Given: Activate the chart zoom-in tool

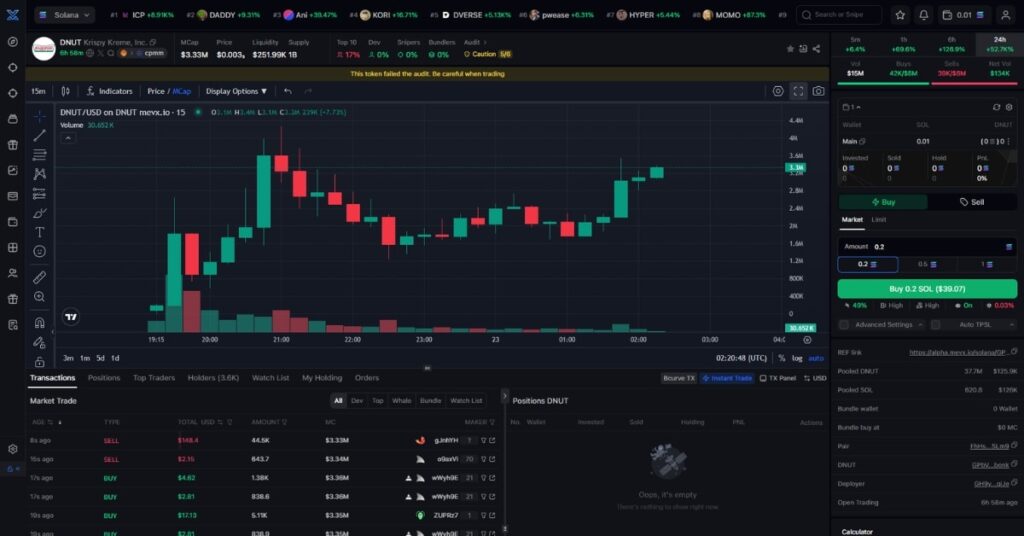Looking at the screenshot, I should [40, 297].
